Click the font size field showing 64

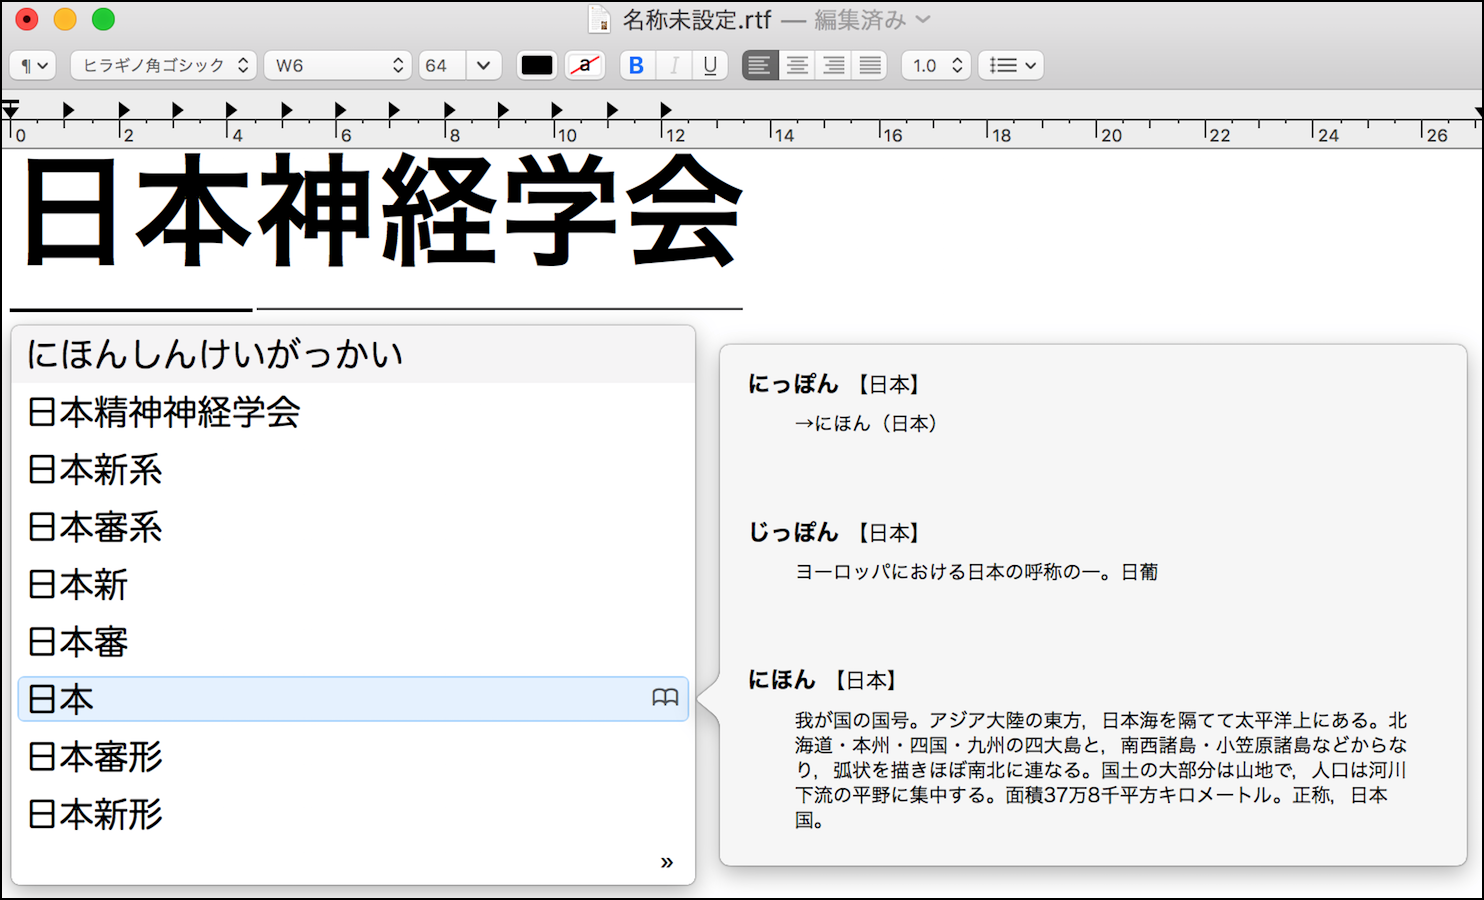point(441,65)
